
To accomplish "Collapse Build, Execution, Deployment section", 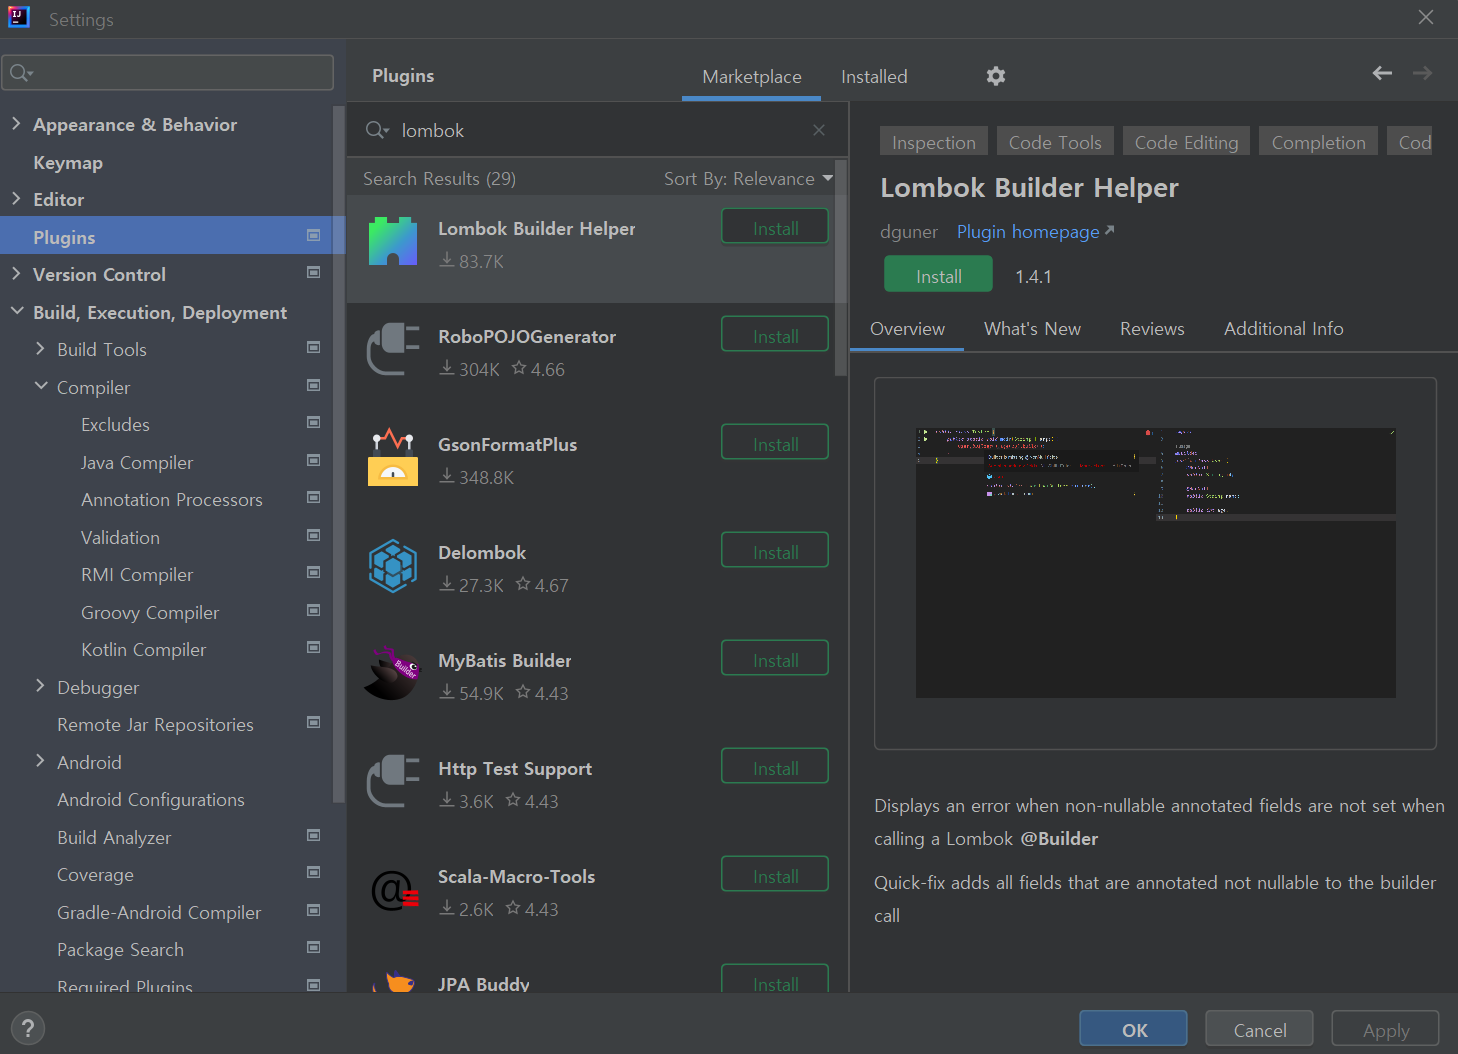I will pos(16,311).
